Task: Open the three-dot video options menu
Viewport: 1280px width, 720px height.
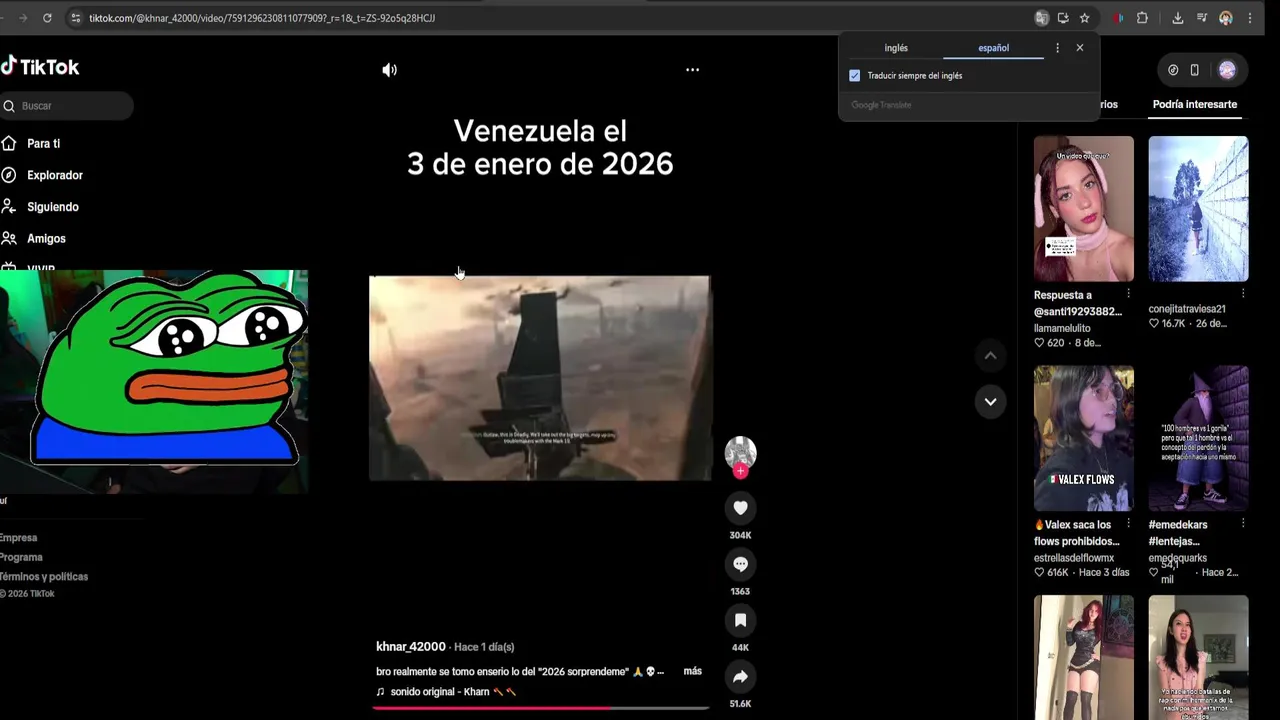Action: (x=692, y=70)
